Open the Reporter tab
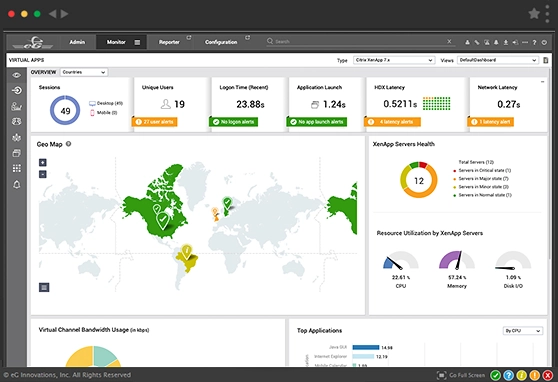Viewport: 558px width, 382px height. point(169,42)
